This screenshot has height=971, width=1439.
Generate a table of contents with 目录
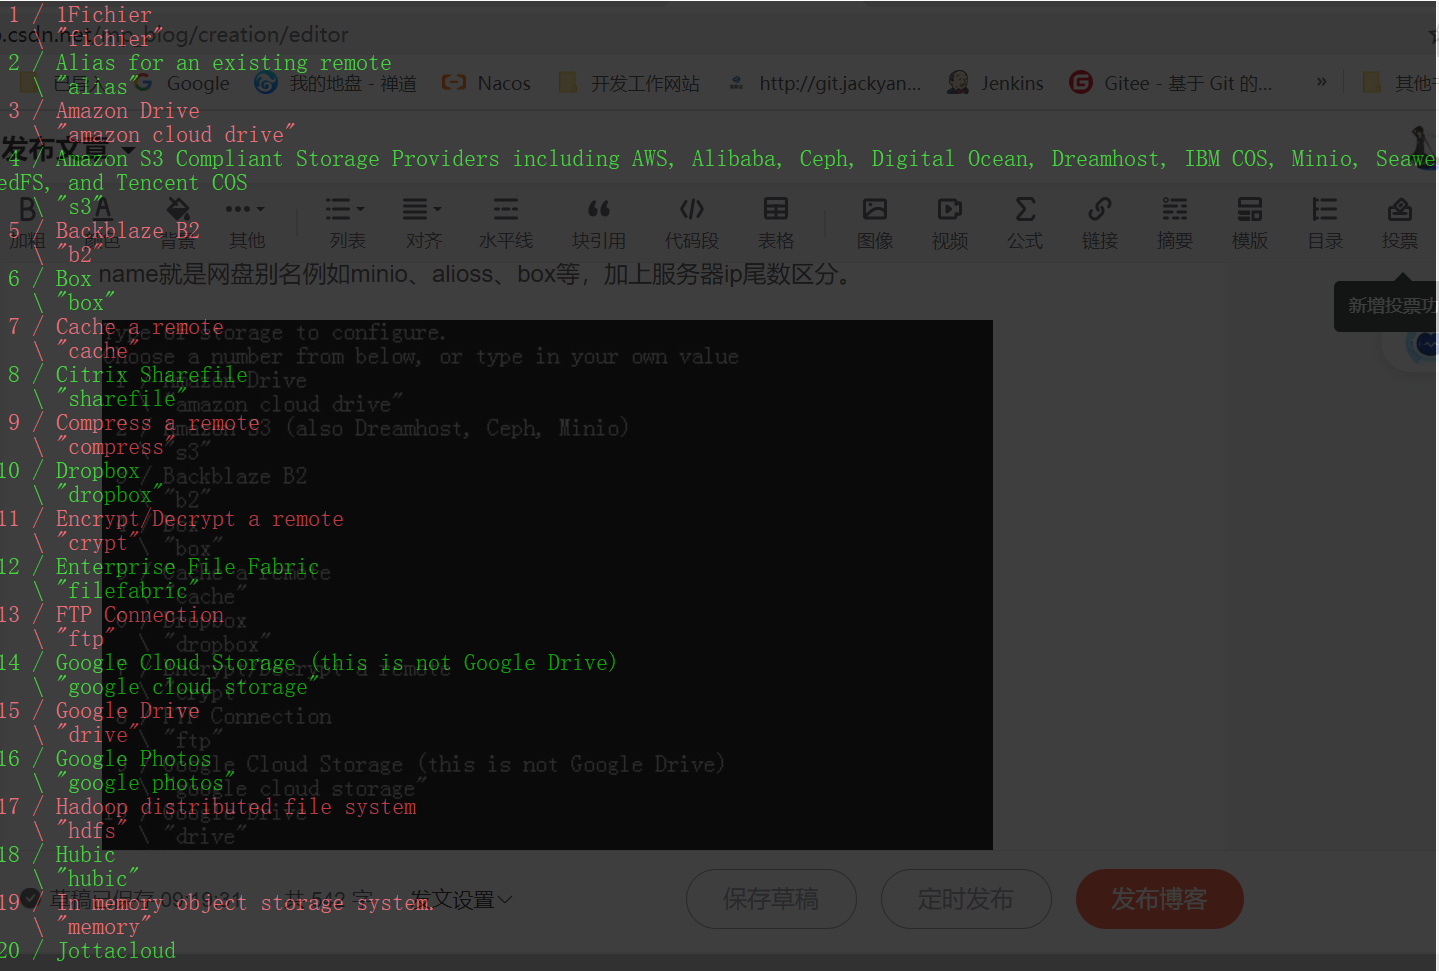[1324, 222]
